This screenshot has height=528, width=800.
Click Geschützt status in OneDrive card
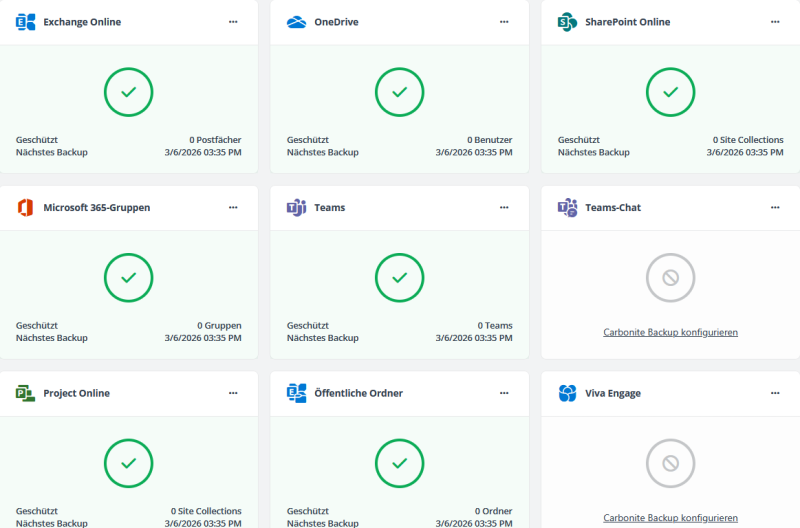tap(308, 140)
